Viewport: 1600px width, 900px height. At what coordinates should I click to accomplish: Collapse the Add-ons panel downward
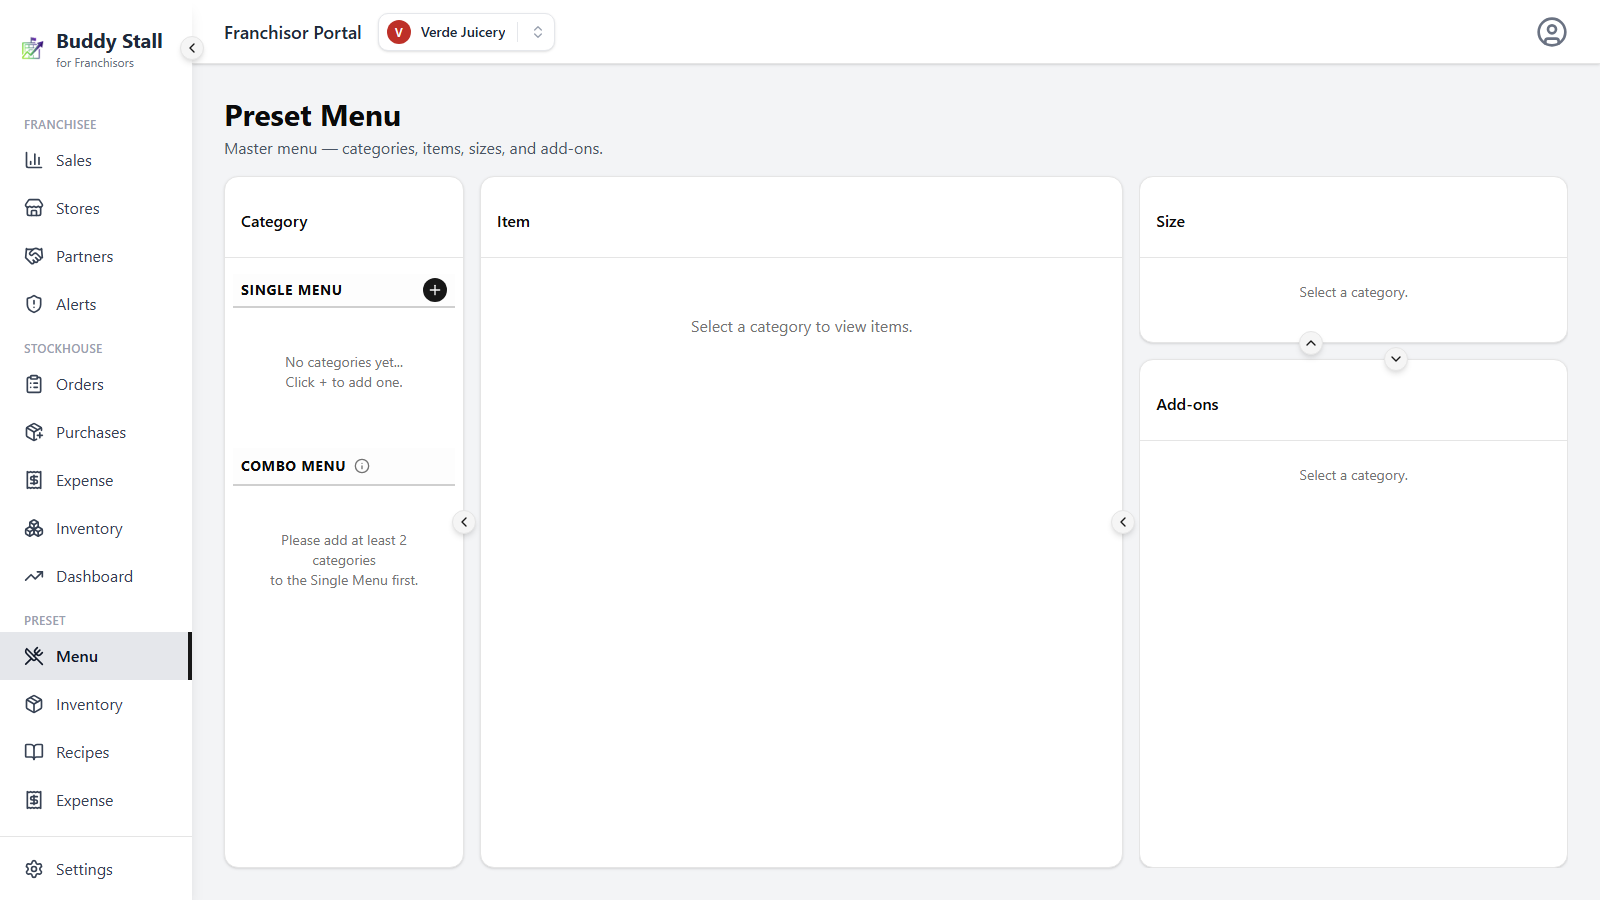(1396, 359)
